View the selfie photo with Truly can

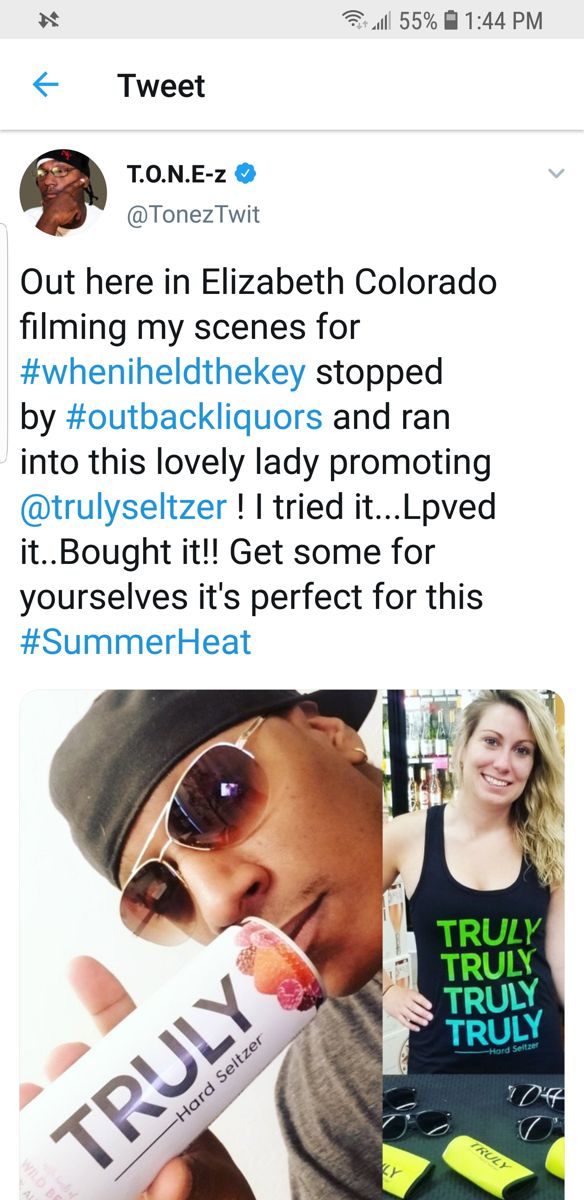(200, 944)
